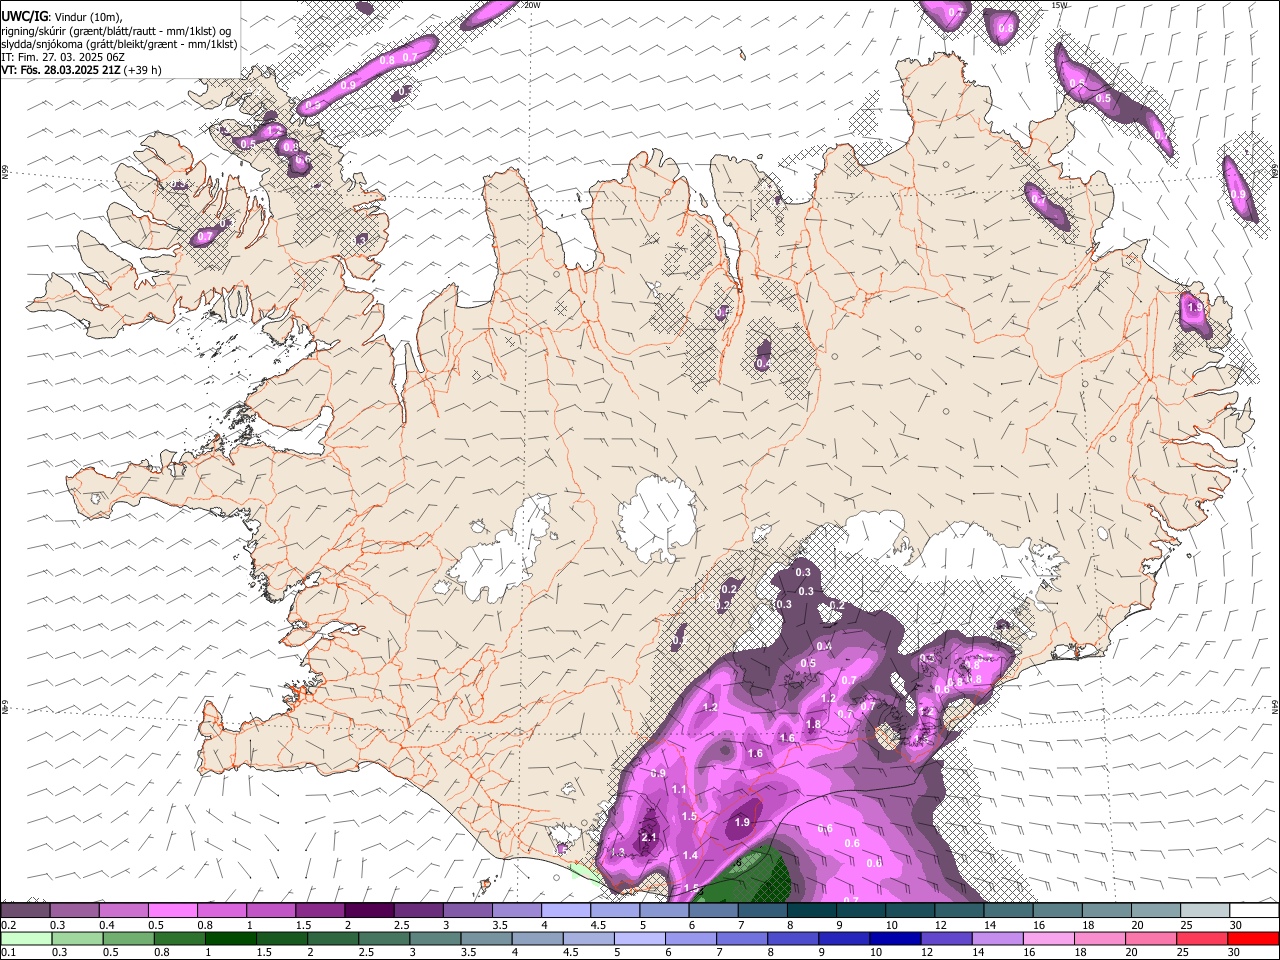Click the '1.1' precipitation value on map

pos(680,789)
